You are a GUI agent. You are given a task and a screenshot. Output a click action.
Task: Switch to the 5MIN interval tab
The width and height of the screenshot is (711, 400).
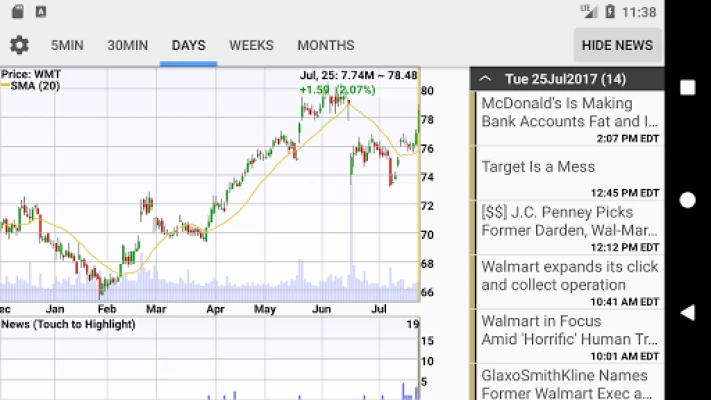(x=67, y=45)
